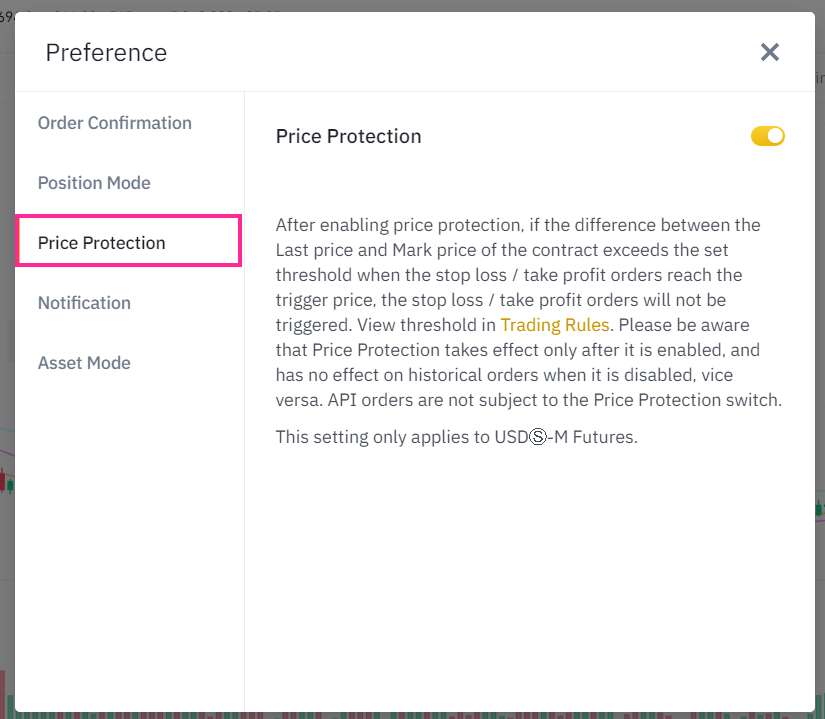Click the word Preference in the header

[x=106, y=52]
